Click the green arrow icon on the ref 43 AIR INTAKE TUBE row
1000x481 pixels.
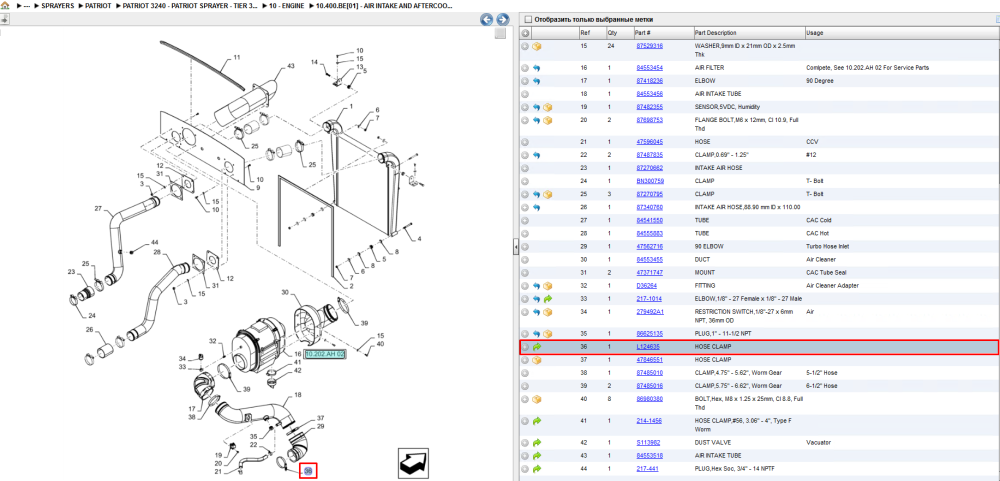[536, 455]
